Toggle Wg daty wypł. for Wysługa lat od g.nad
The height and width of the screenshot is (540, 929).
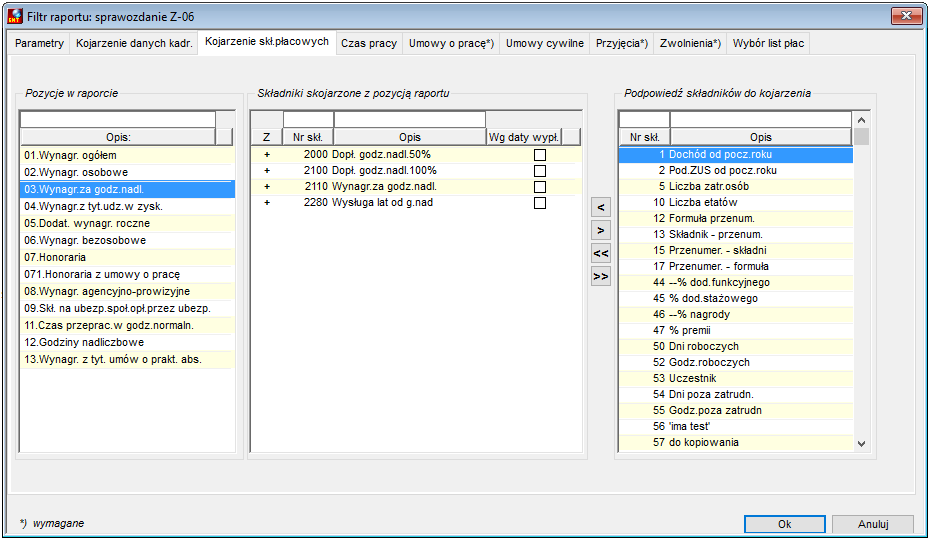click(540, 203)
